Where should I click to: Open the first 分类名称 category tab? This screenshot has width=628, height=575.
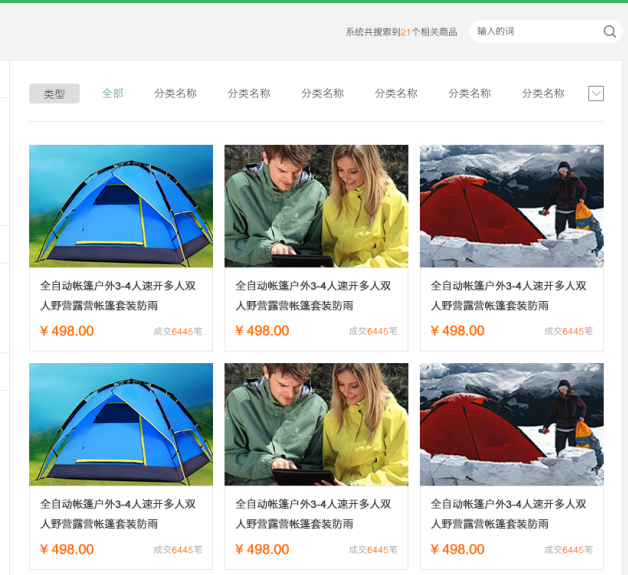point(175,93)
